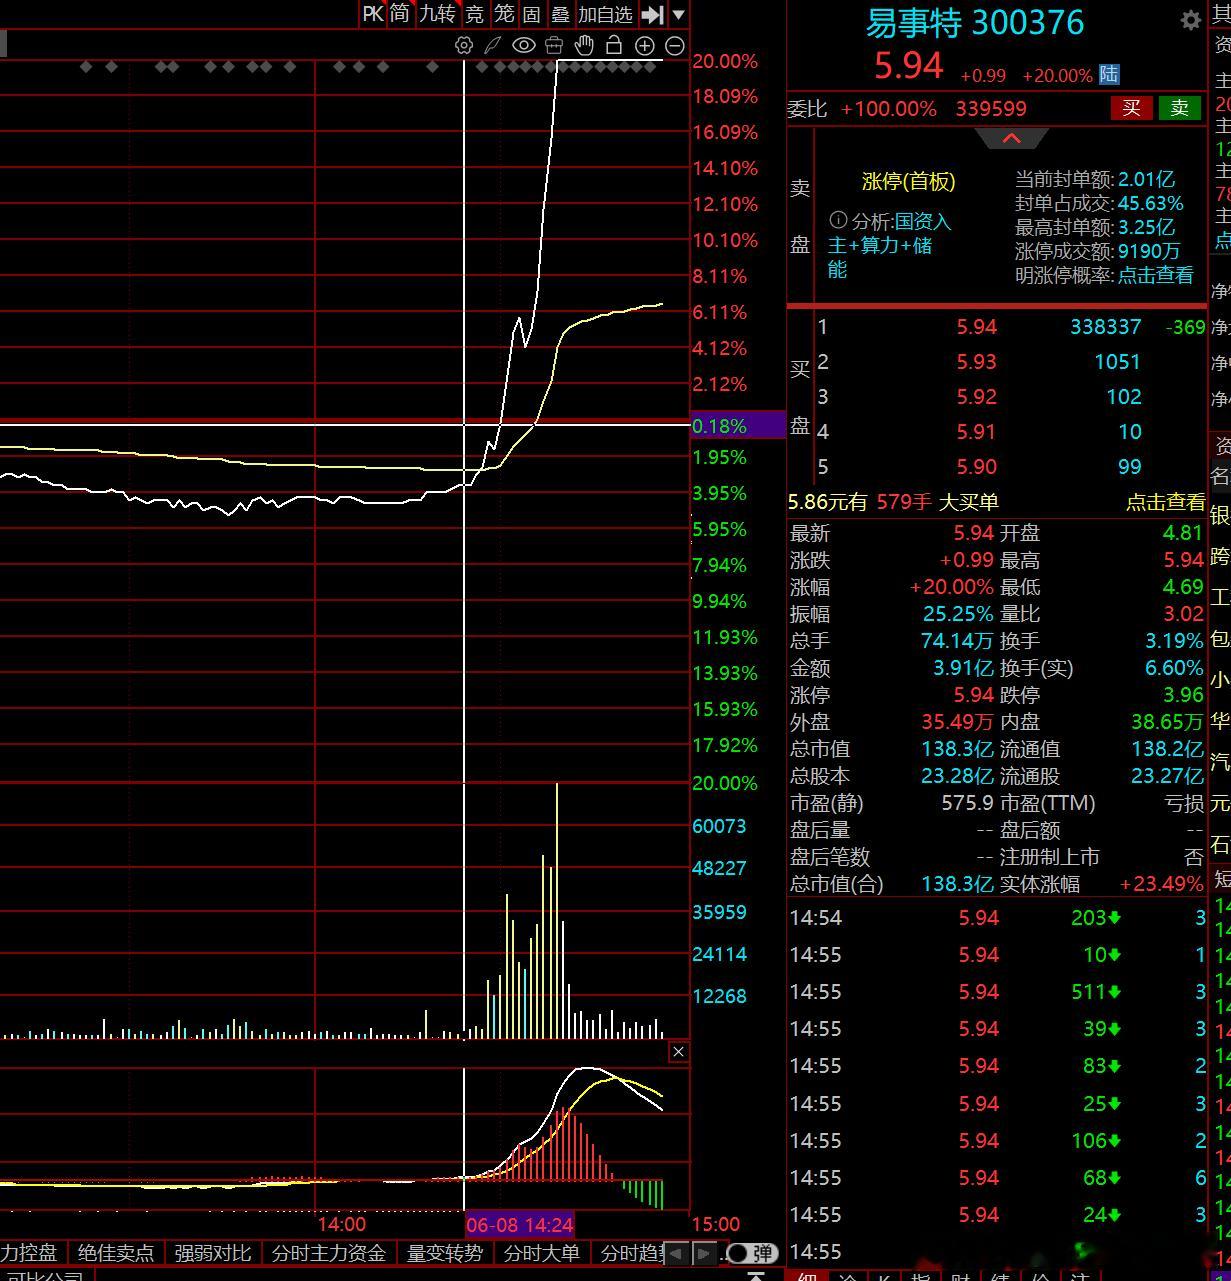Click 换手(实) value 6.60%
Image resolution: width=1231 pixels, height=1281 pixels.
pos(1174,668)
